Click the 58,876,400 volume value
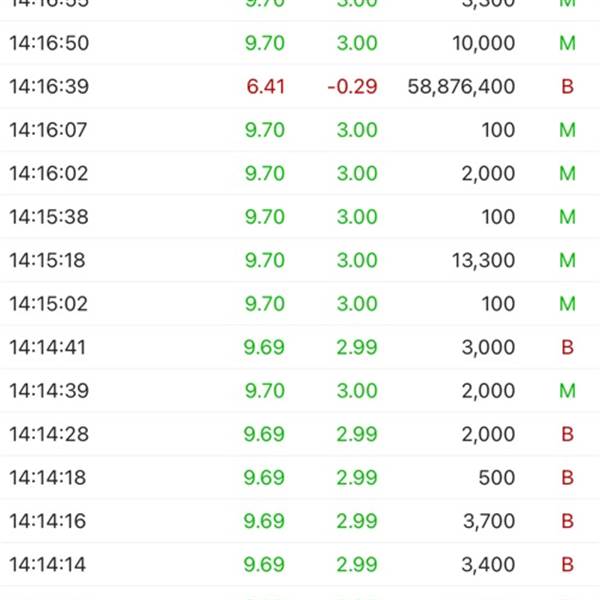This screenshot has width=600, height=600. [x=461, y=86]
